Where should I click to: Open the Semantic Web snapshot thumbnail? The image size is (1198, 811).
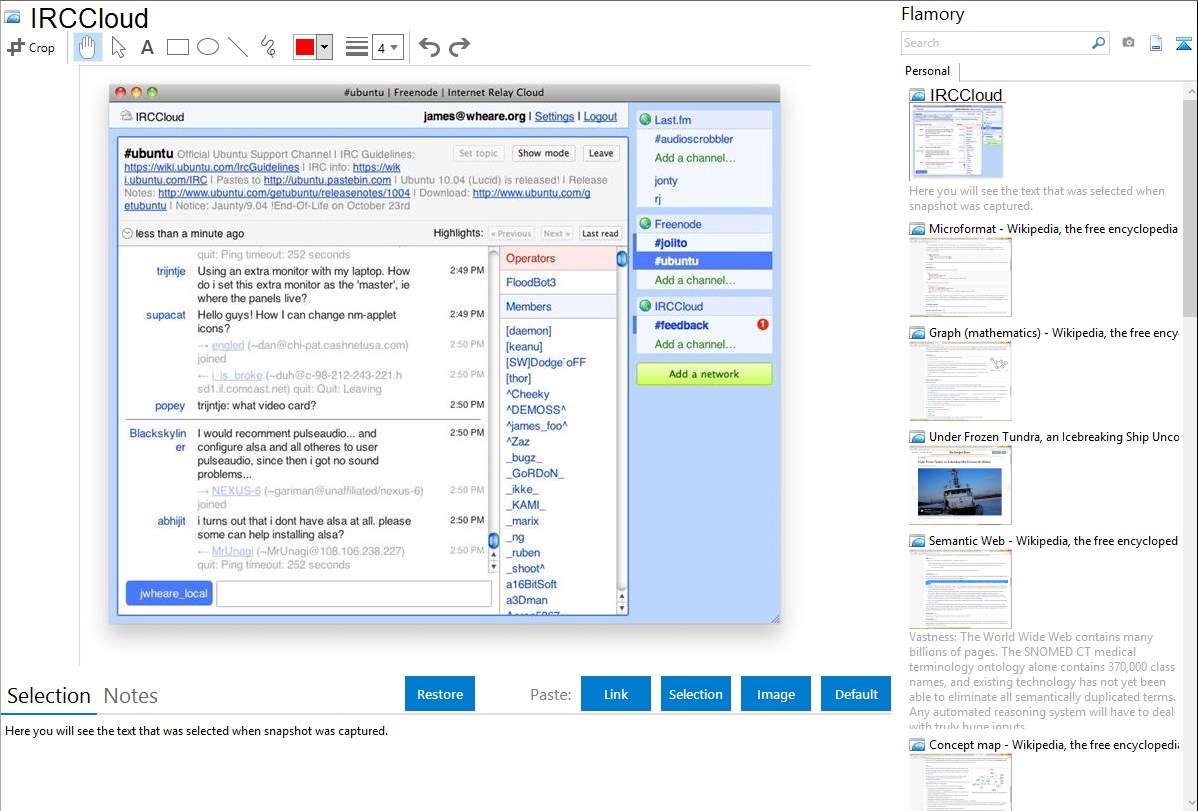pyautogui.click(x=960, y=589)
